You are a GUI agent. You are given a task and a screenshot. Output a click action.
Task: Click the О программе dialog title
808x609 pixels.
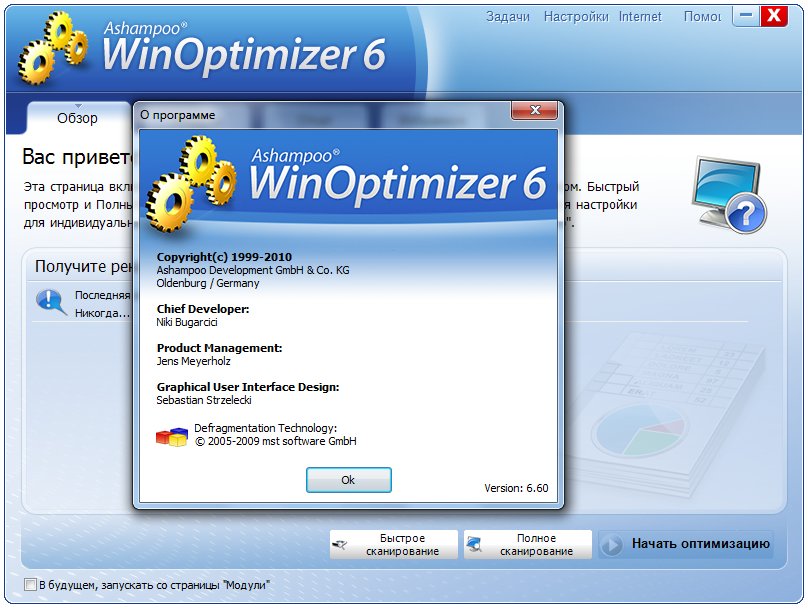178,115
